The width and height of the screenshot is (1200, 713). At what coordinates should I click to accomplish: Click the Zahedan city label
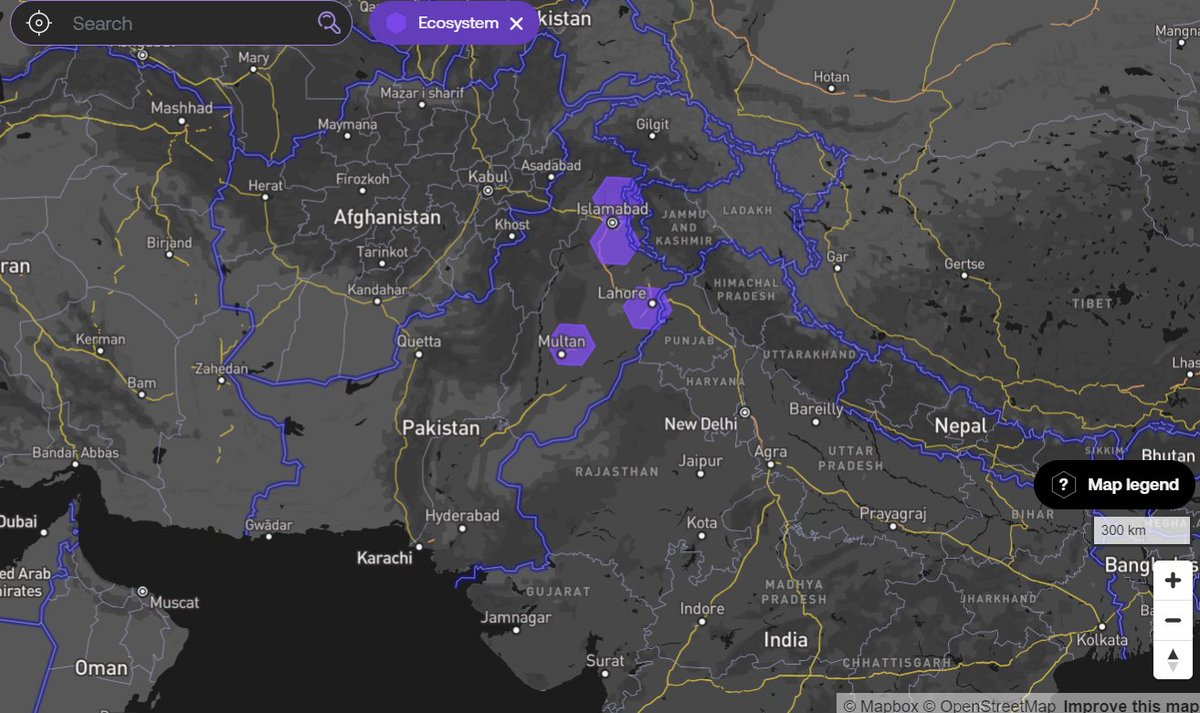(x=222, y=369)
